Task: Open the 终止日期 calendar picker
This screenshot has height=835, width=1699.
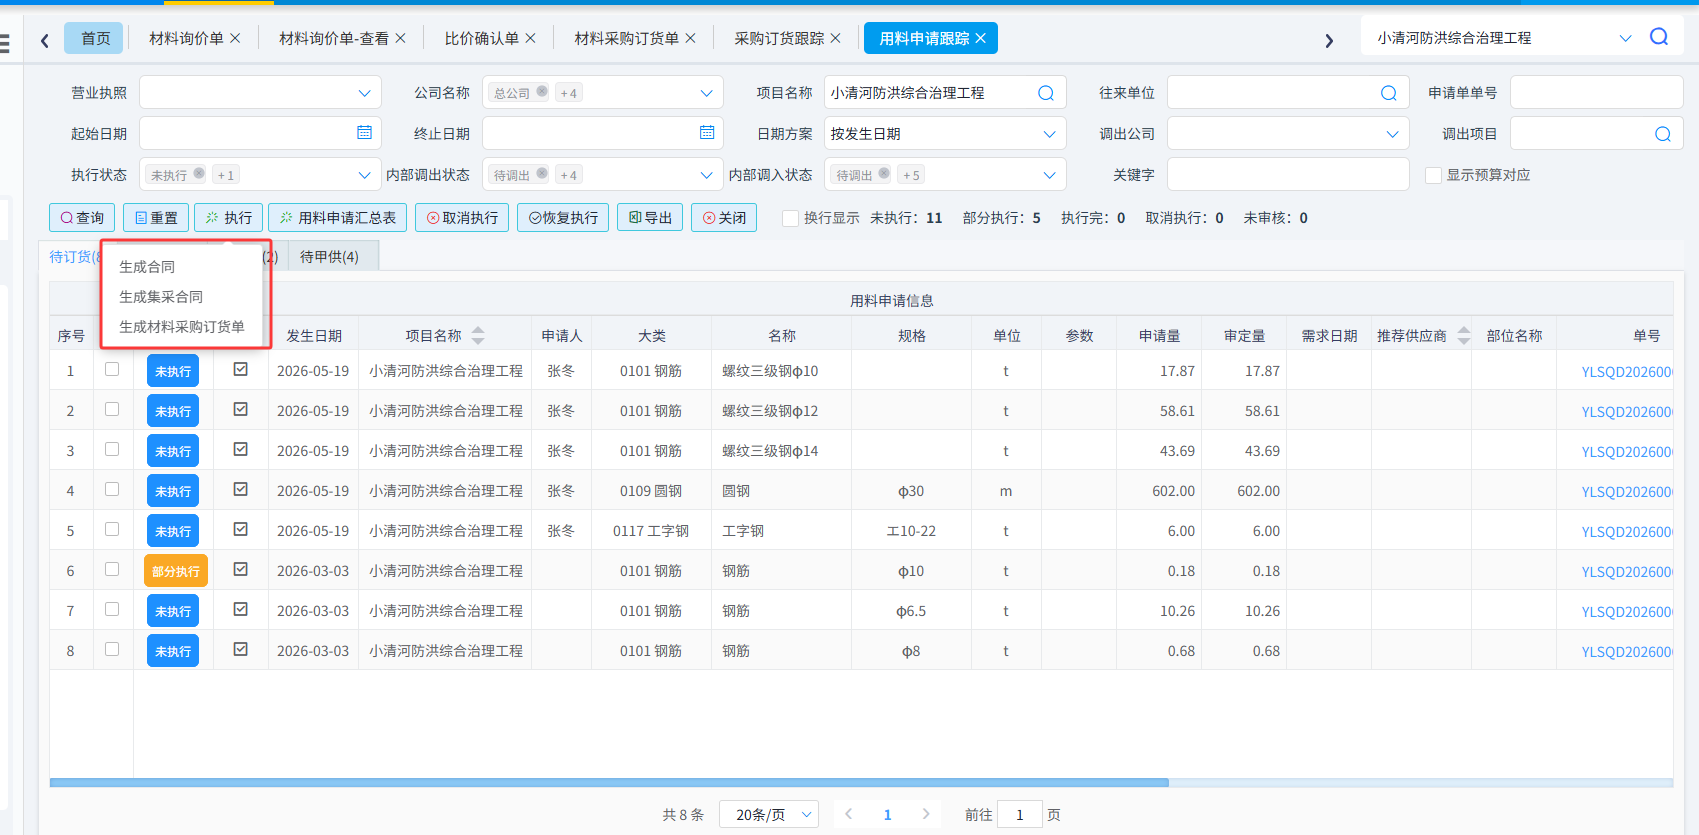Action: (707, 133)
